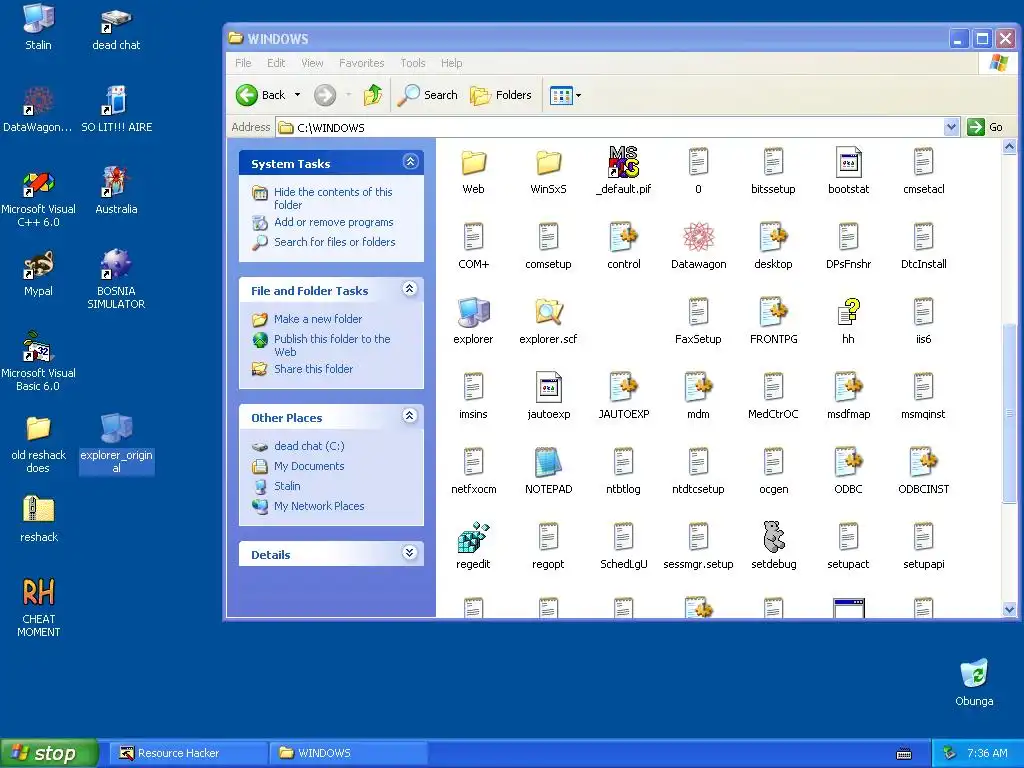Open the Back history dropdown arrow
Screen dimensions: 1024x768
[298, 95]
